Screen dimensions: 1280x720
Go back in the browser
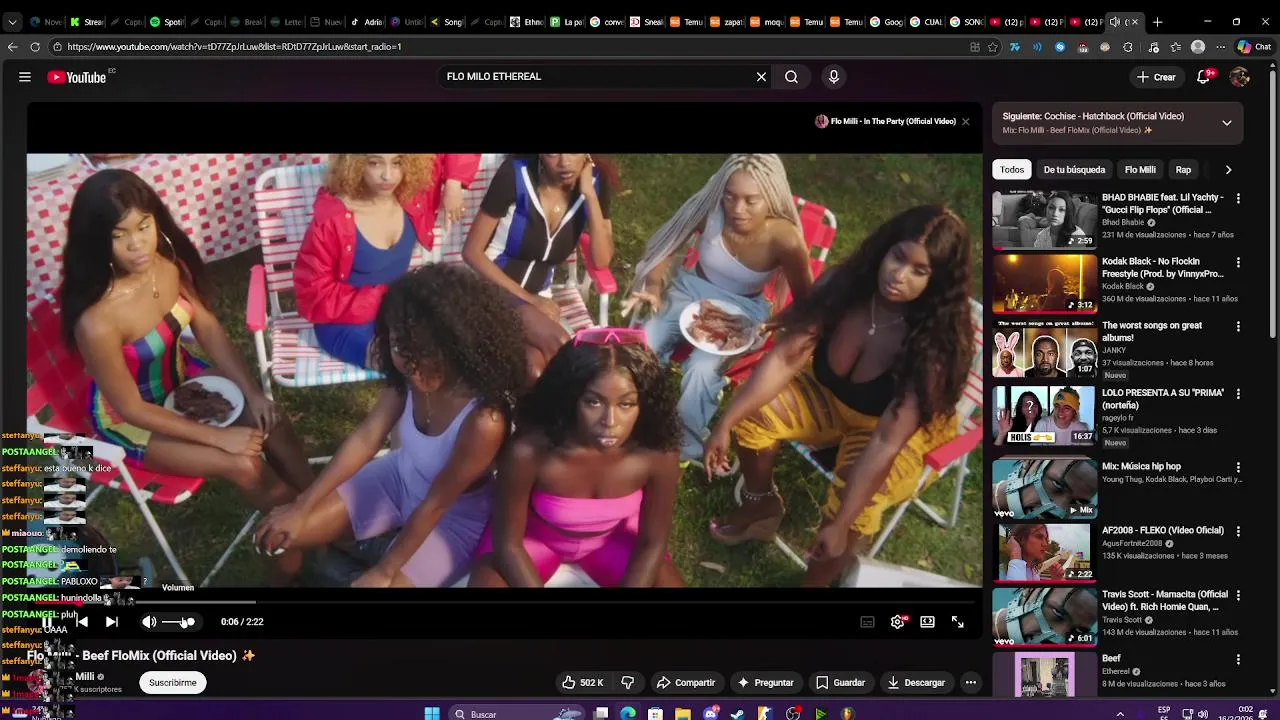[x=12, y=47]
